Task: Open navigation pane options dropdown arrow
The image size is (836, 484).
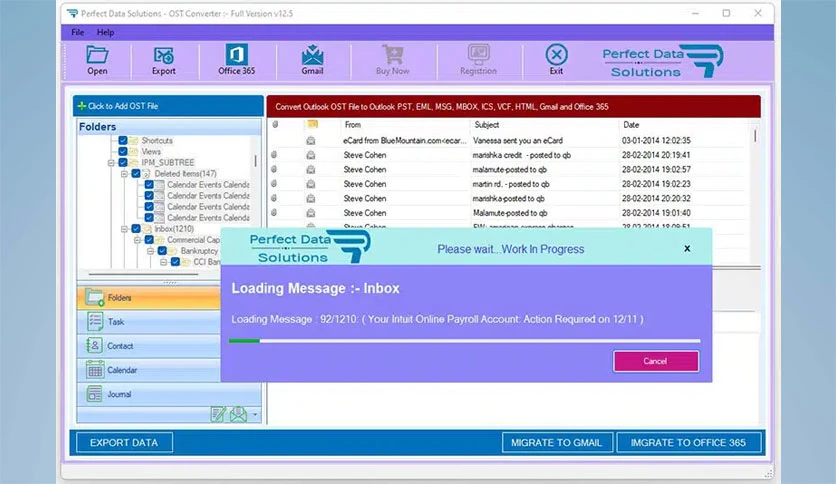Action: (x=255, y=414)
